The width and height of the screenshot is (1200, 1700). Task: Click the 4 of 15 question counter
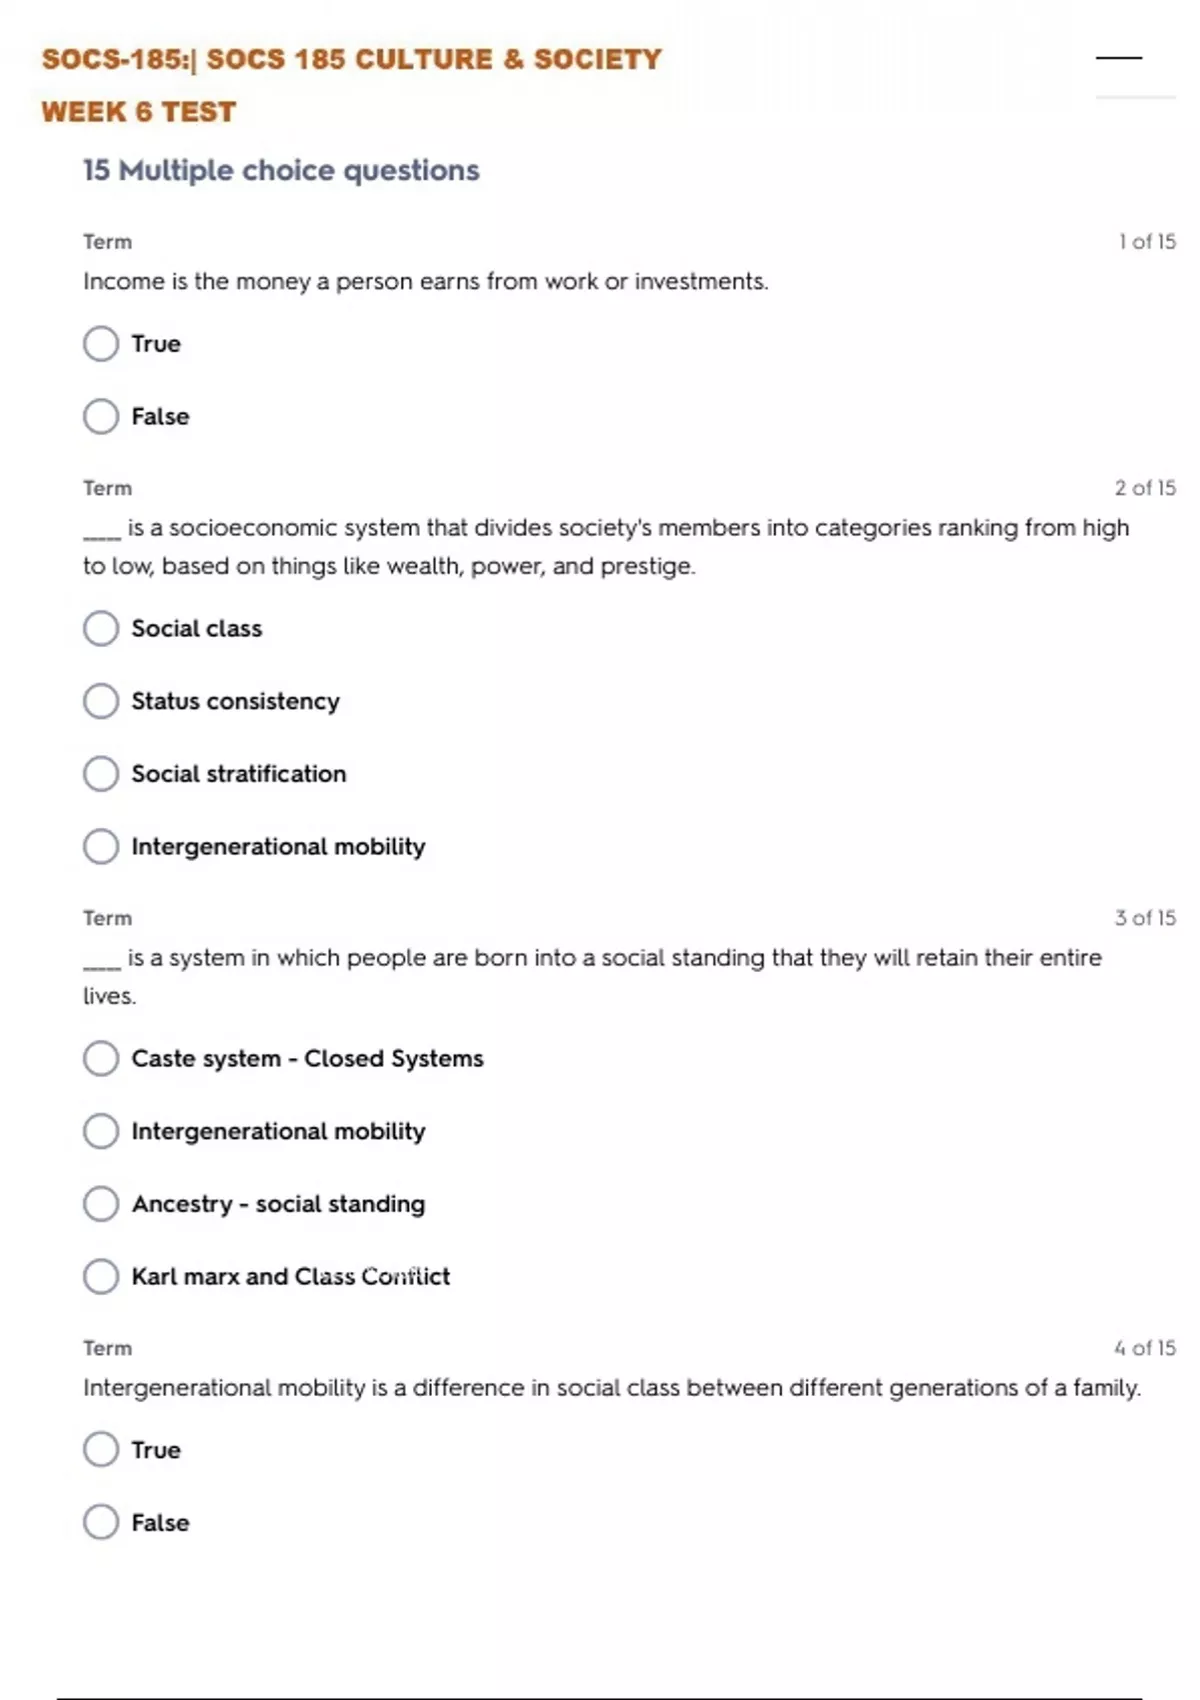tap(1145, 1348)
